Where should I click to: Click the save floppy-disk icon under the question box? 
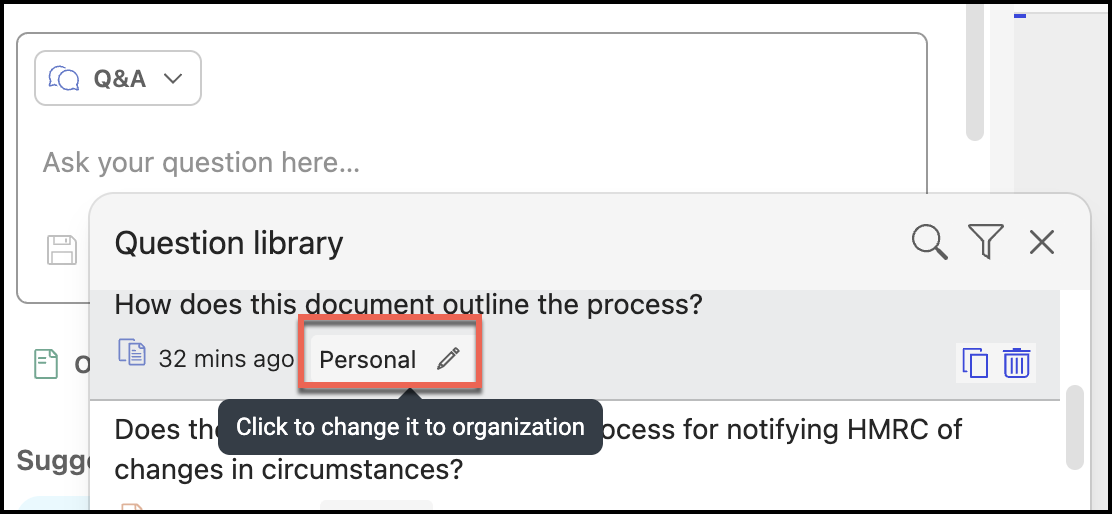62,250
